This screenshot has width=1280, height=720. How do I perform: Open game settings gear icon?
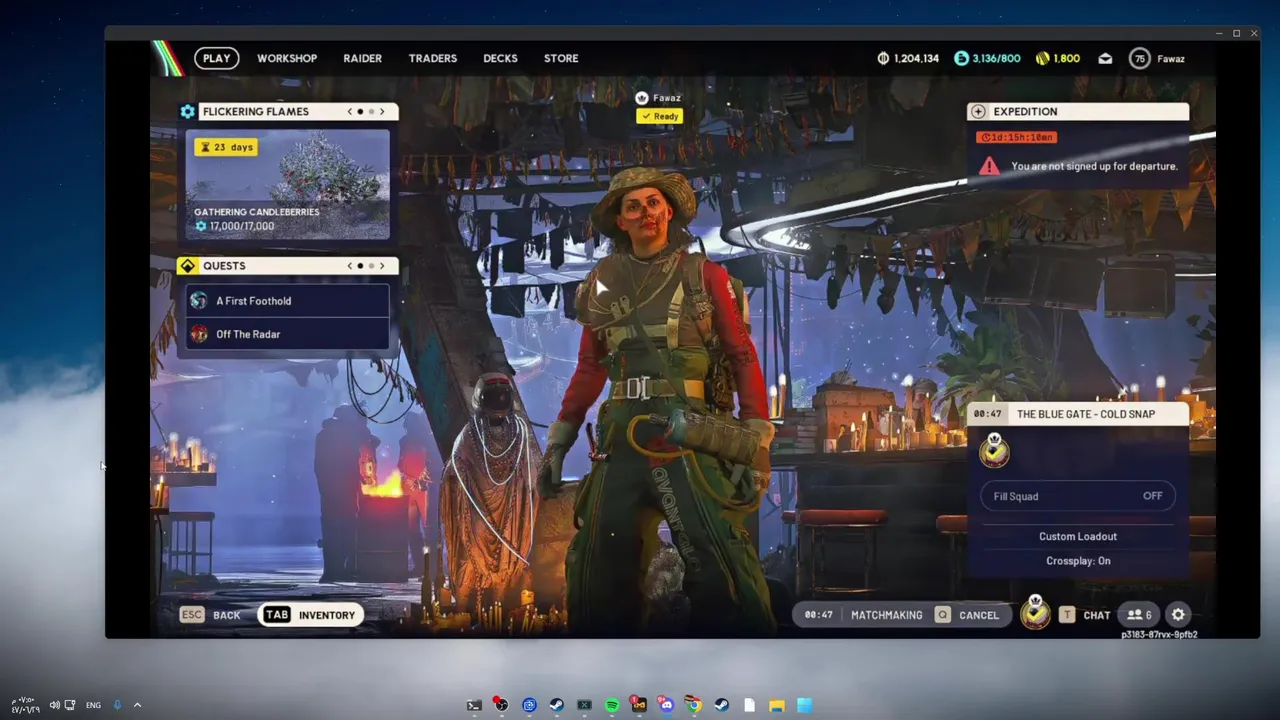click(x=1178, y=615)
